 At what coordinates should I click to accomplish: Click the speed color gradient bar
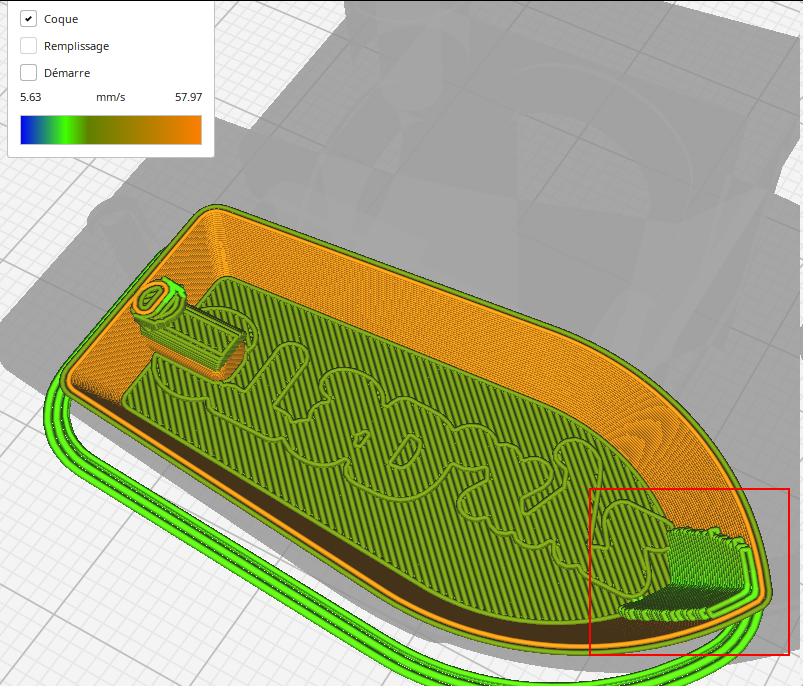tap(111, 130)
